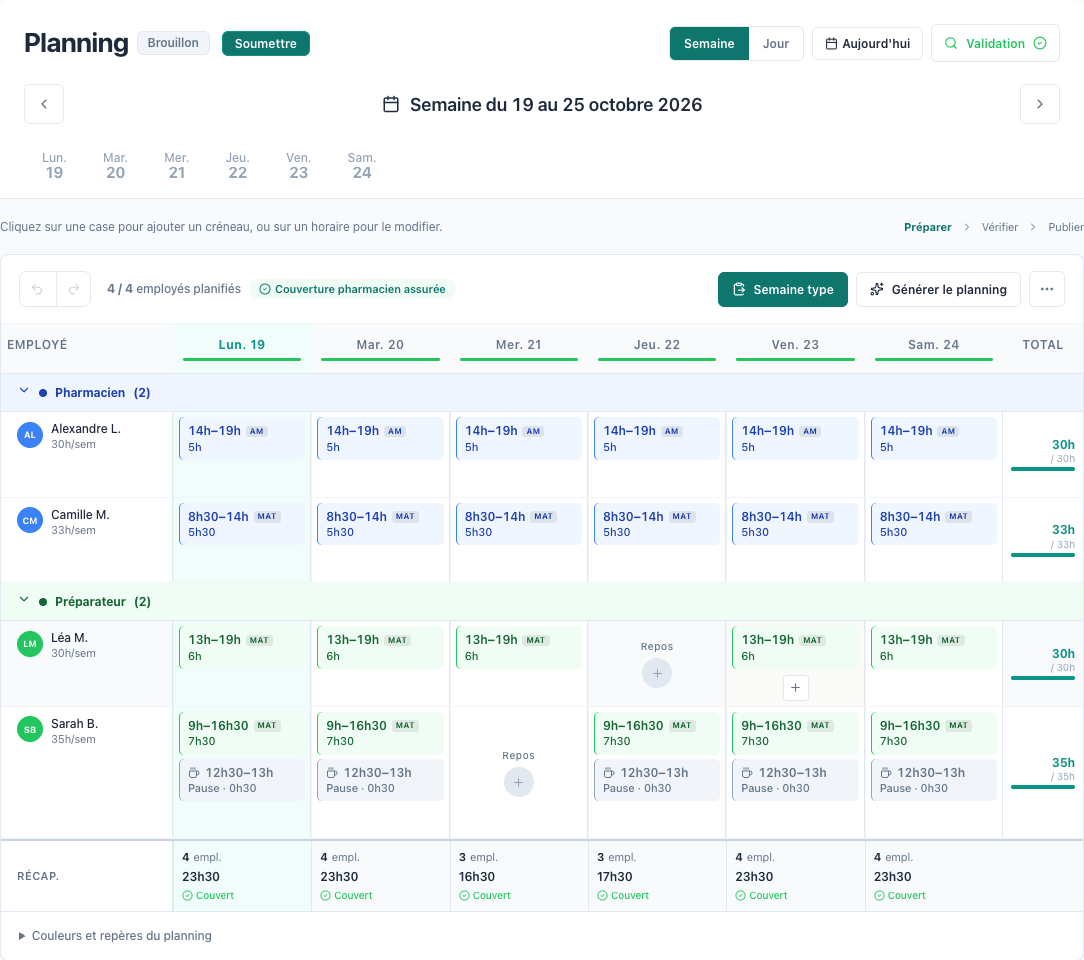The image size is (1084, 960).
Task: Open the three-dots more options menu
Action: pyautogui.click(x=1047, y=289)
